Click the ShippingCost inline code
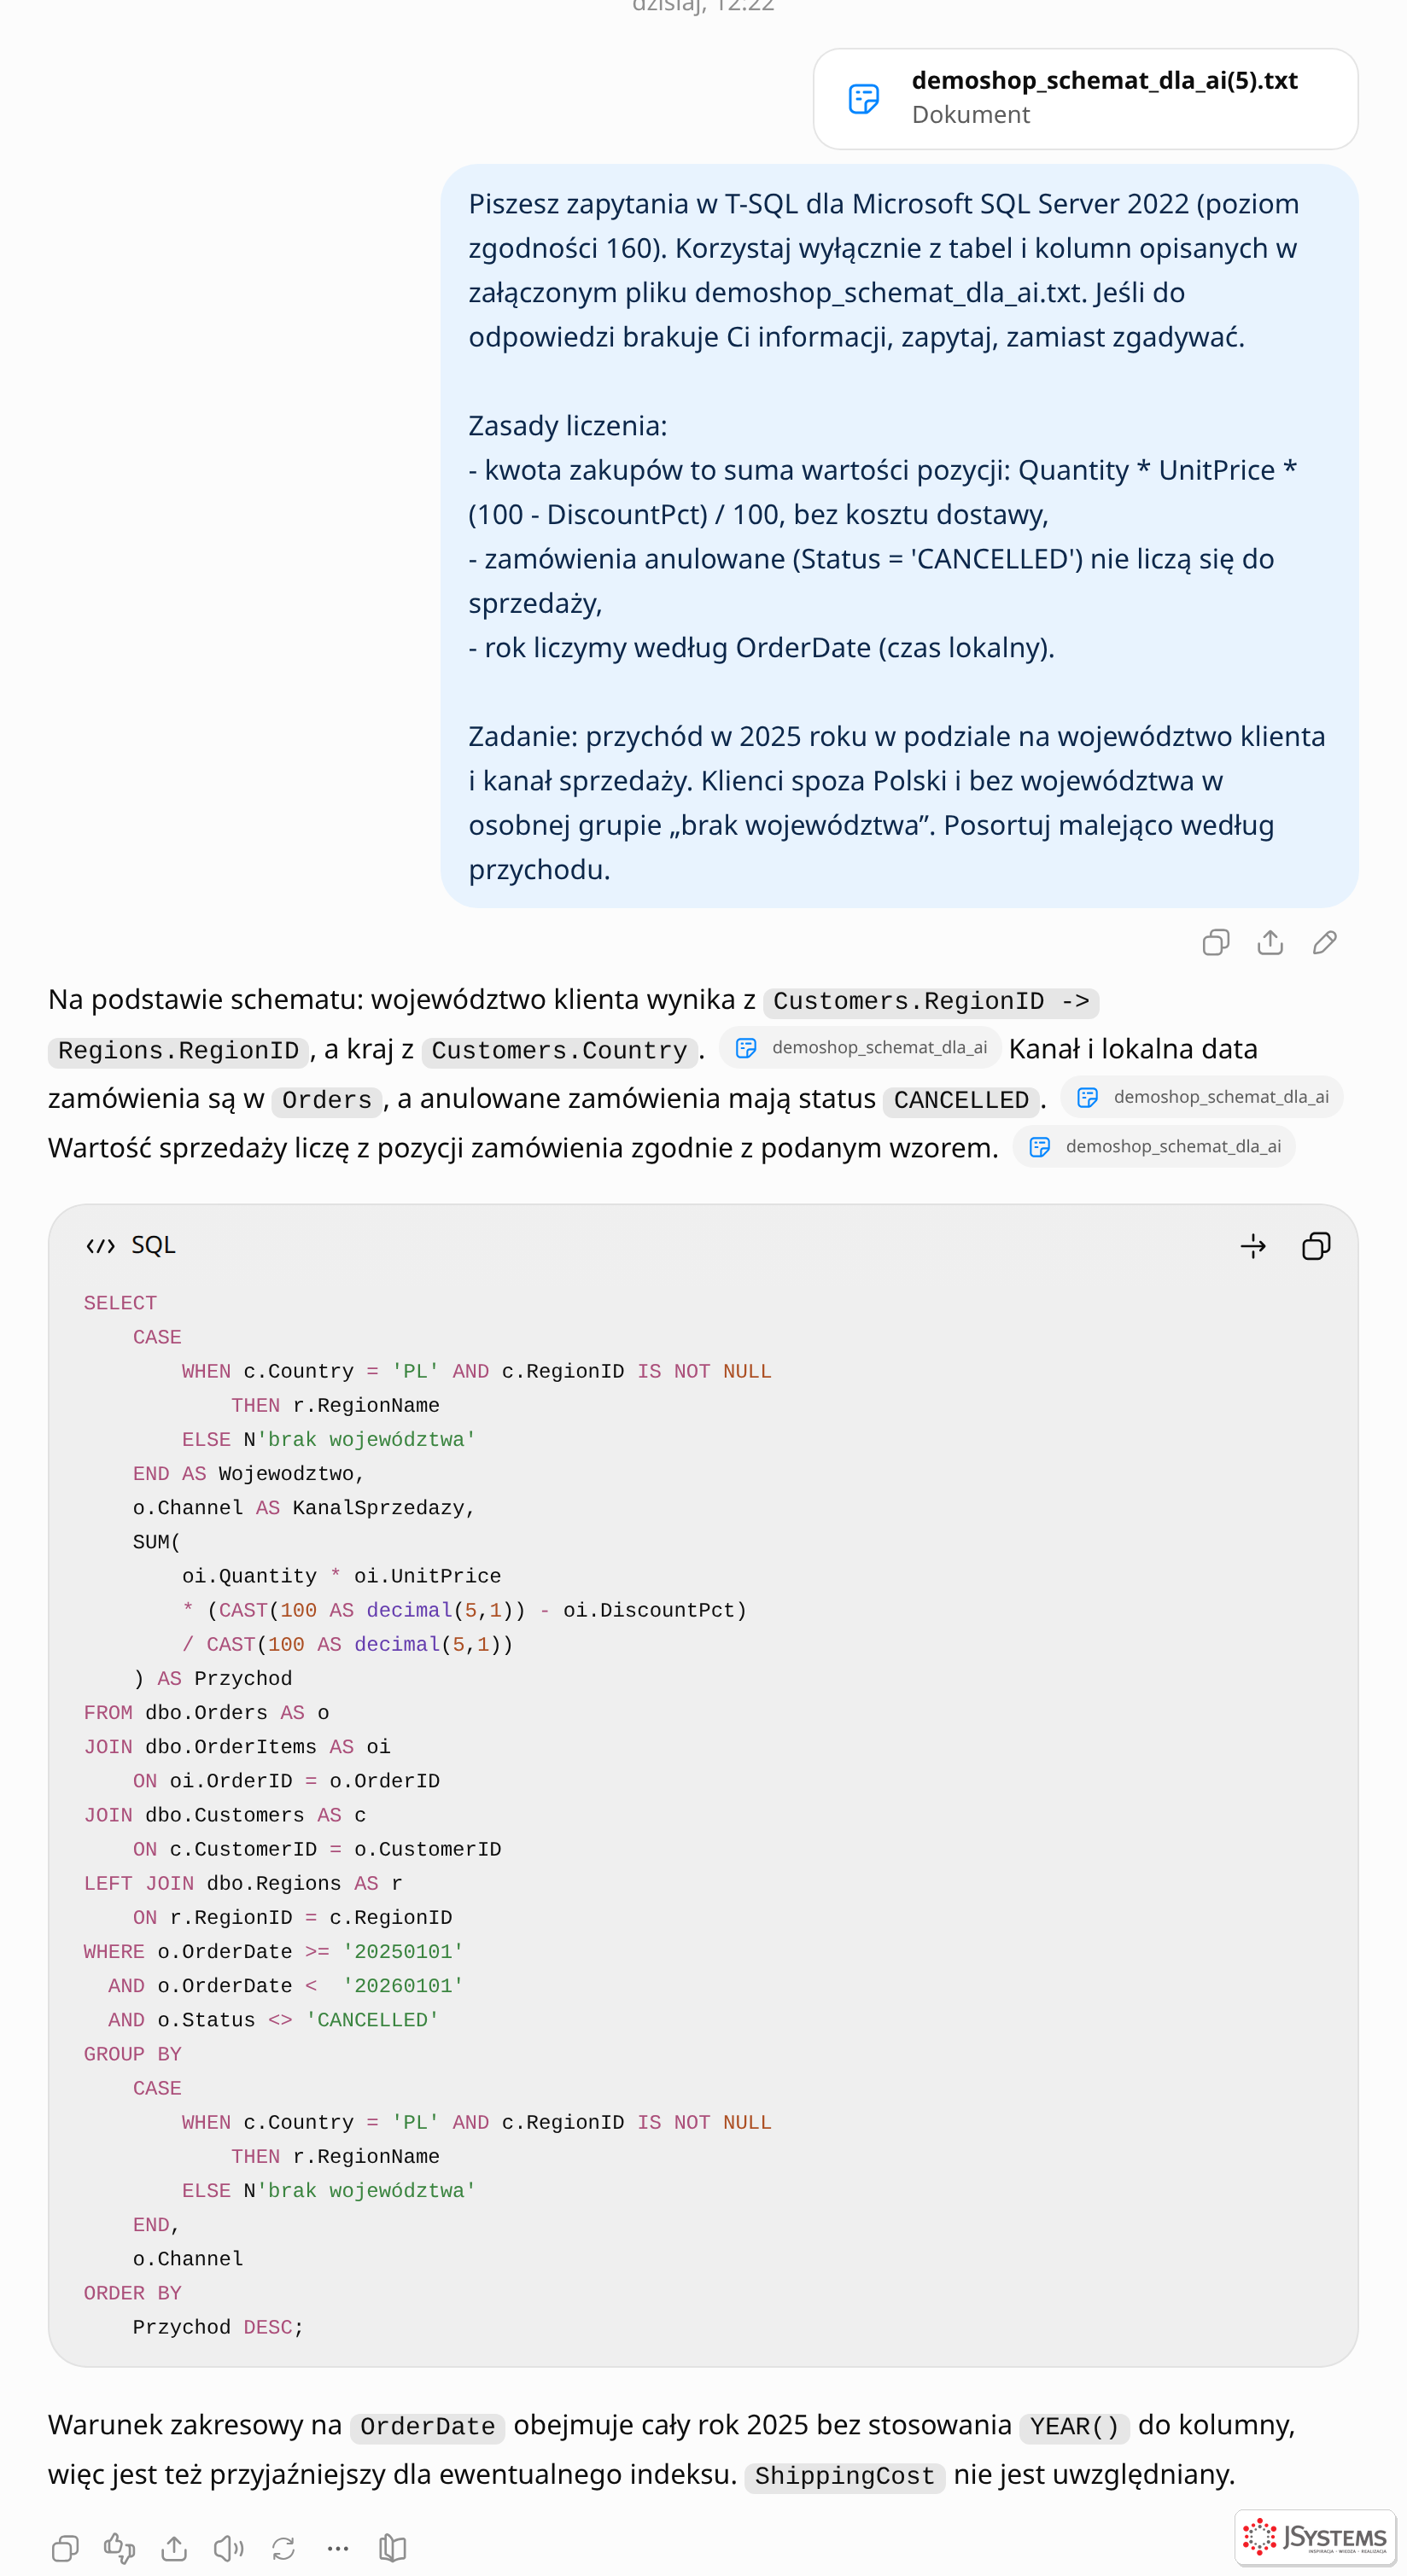Screen dimensions: 1407x2576 (x=844, y=2476)
